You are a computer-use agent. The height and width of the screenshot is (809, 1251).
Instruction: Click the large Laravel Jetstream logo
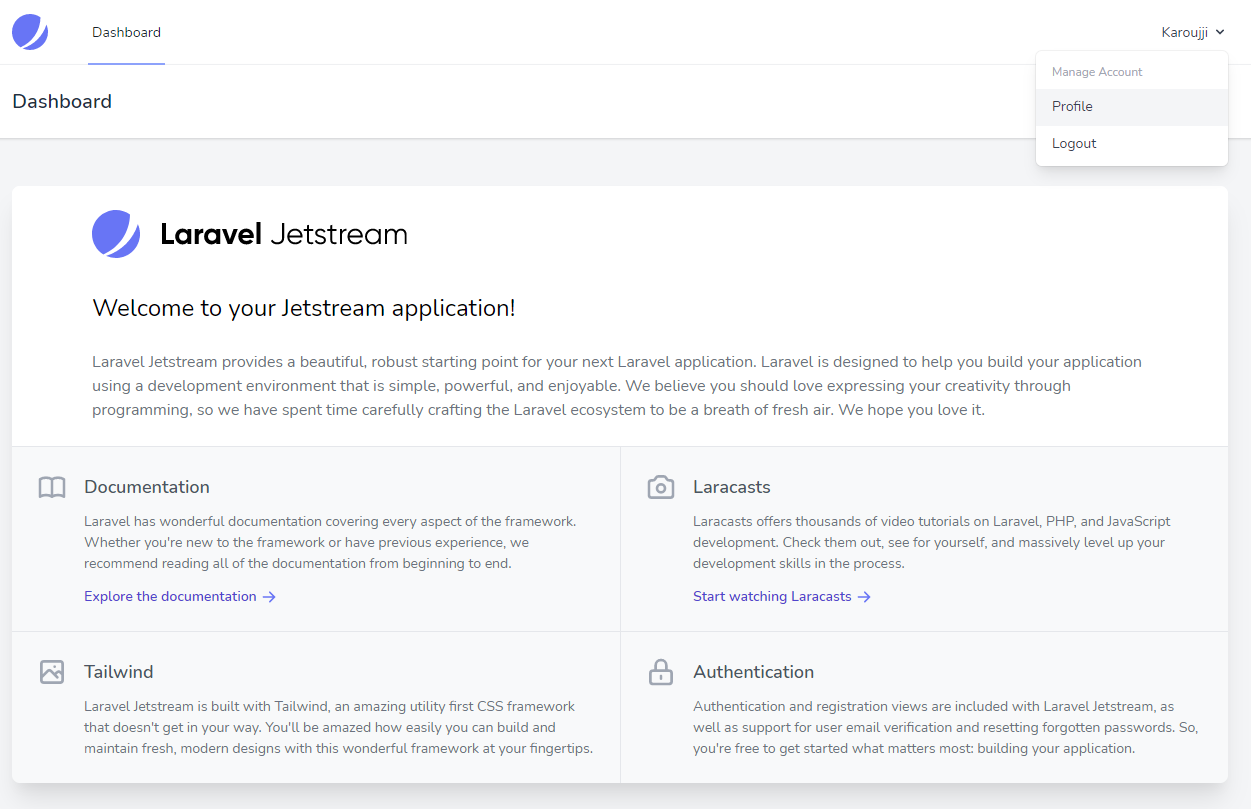point(250,234)
